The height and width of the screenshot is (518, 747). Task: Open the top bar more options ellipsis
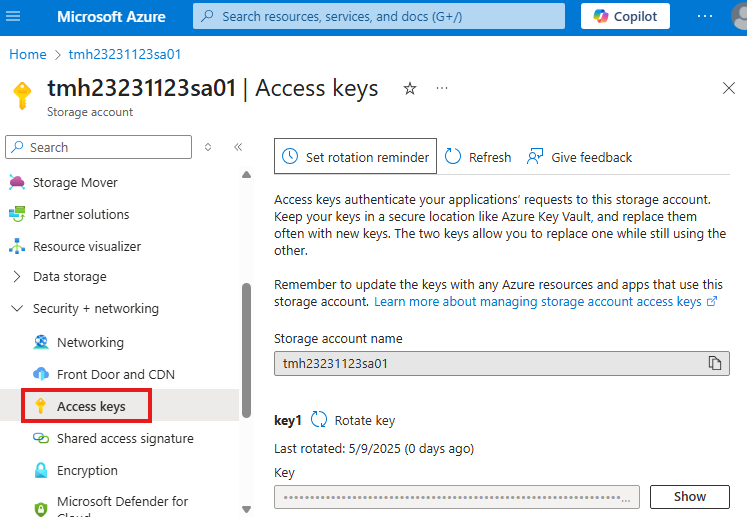705,16
